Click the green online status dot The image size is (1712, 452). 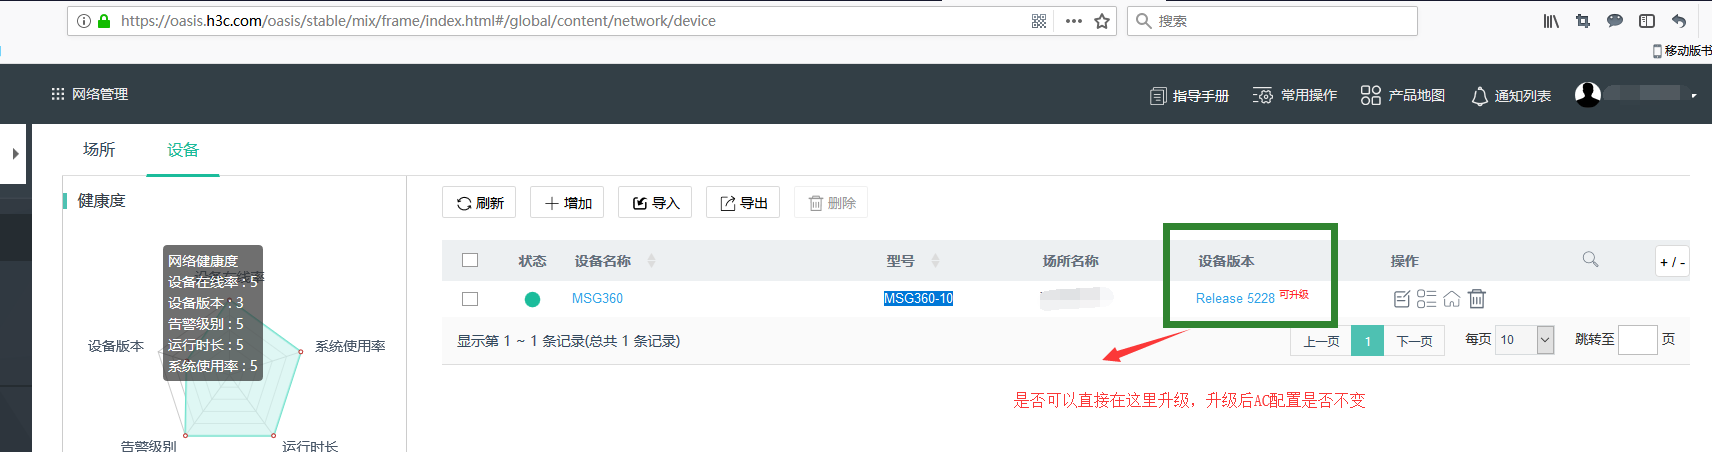[532, 299]
